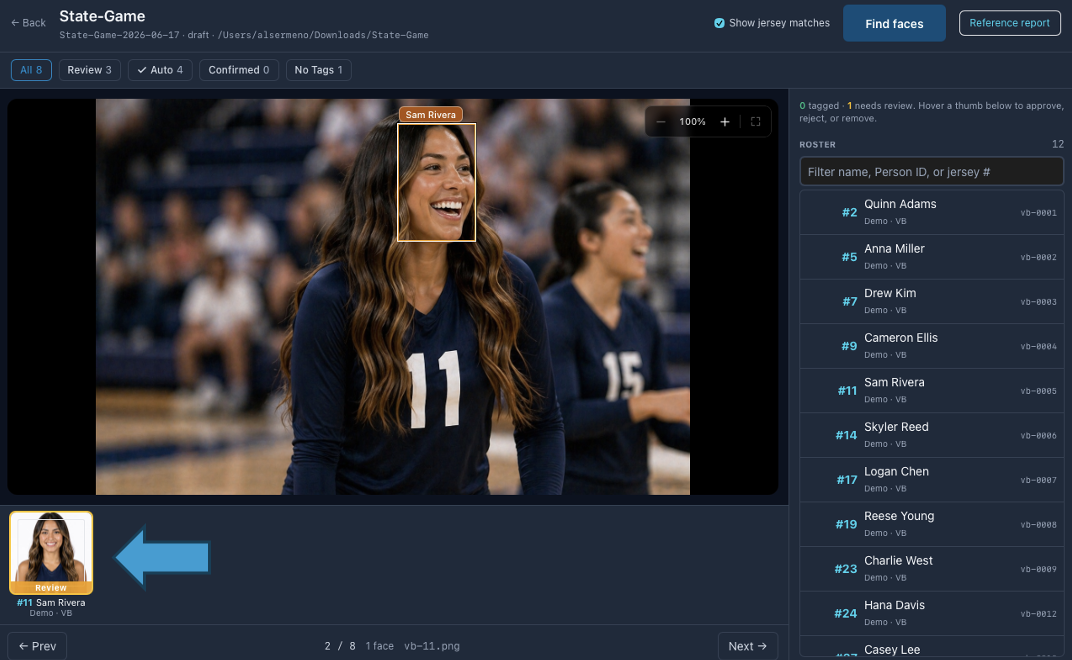Select Quinn Adams #2 from the roster

pos(931,212)
